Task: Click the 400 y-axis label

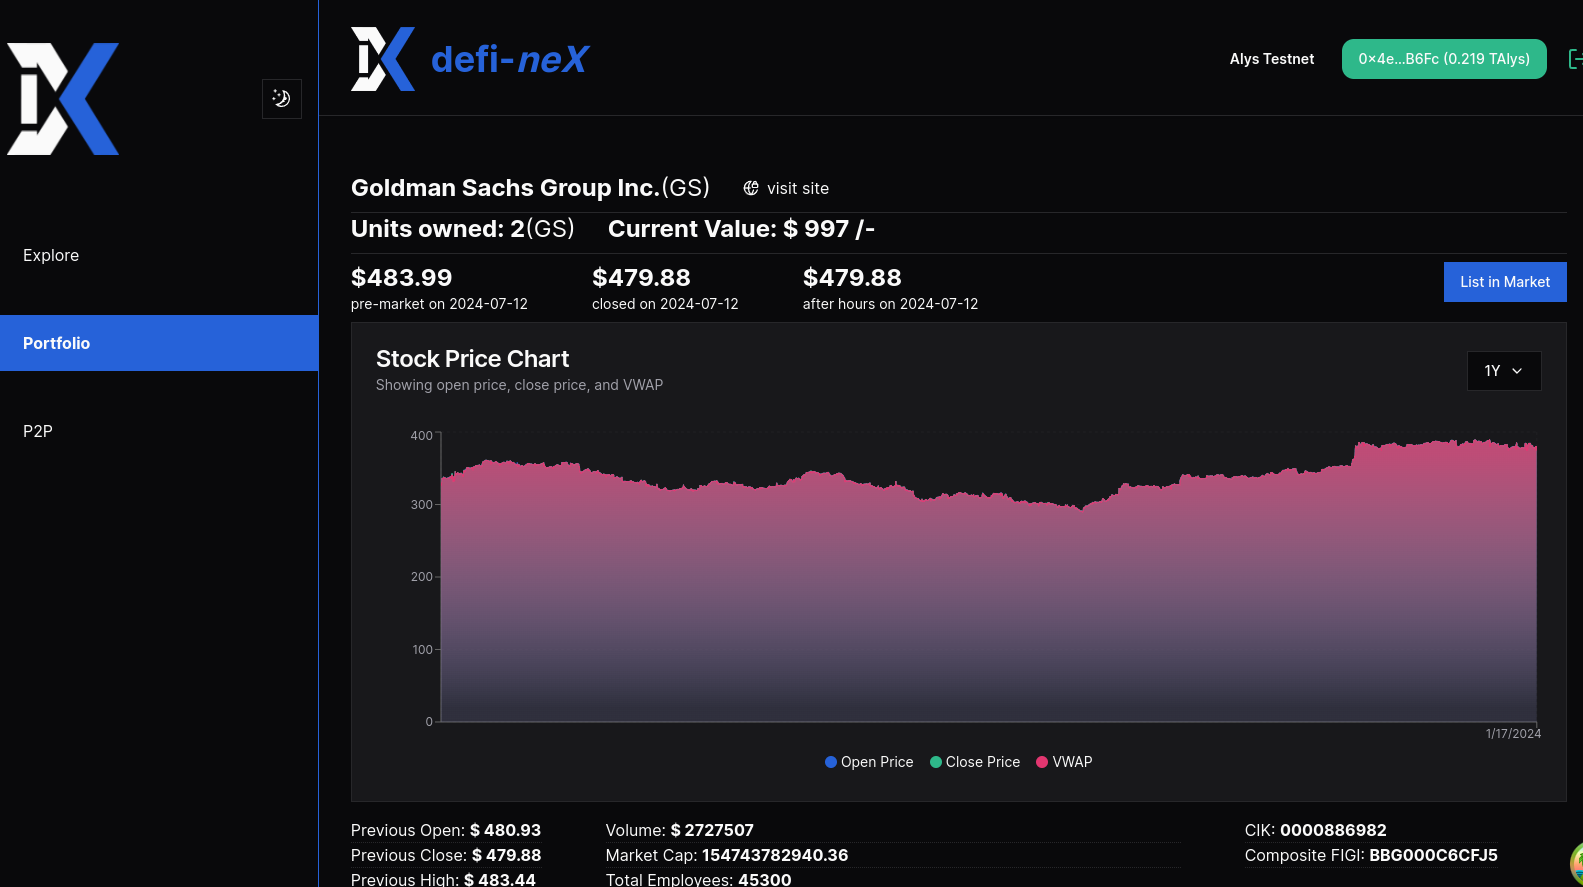Action: [x=421, y=436]
